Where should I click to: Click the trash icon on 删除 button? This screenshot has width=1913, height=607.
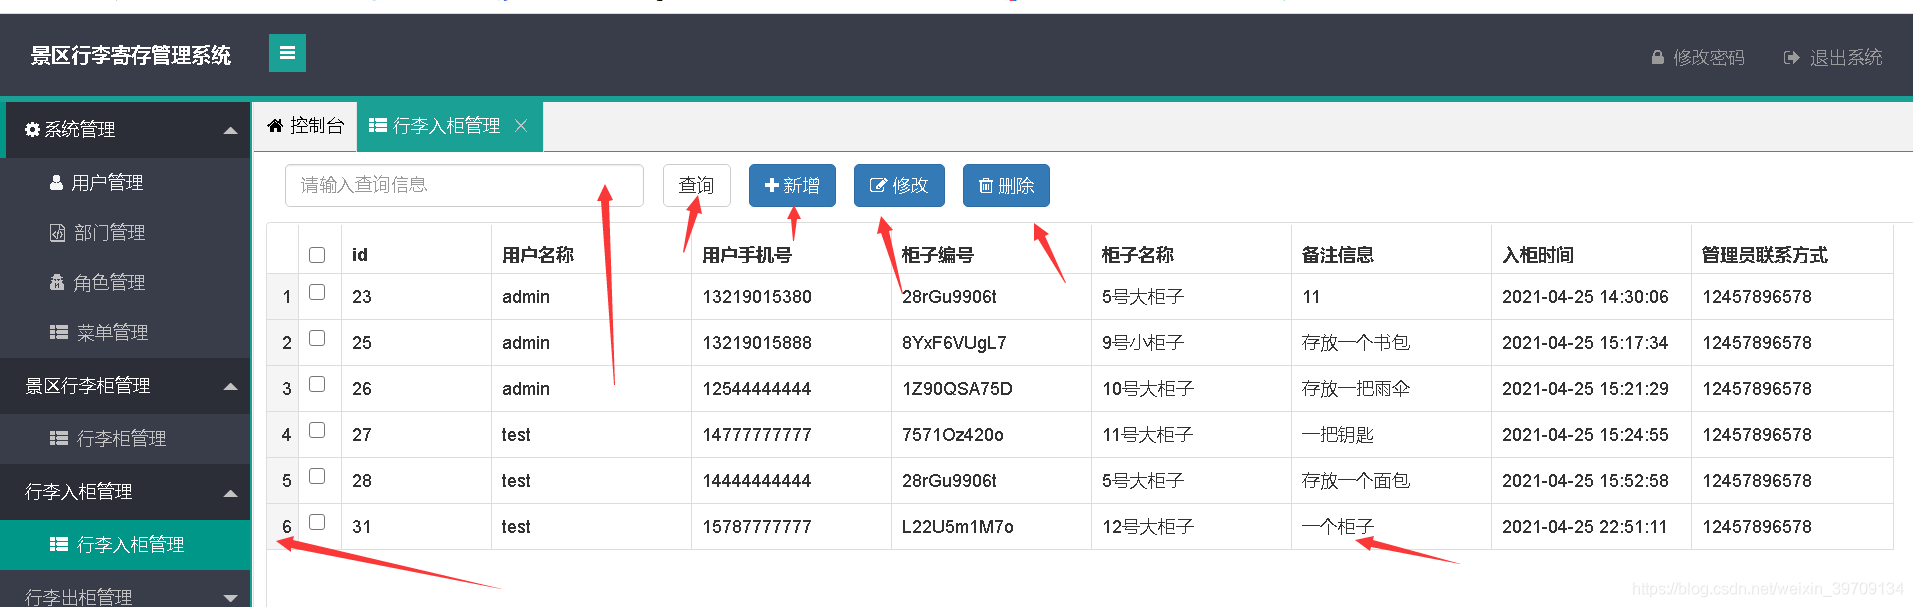pyautogui.click(x=985, y=186)
